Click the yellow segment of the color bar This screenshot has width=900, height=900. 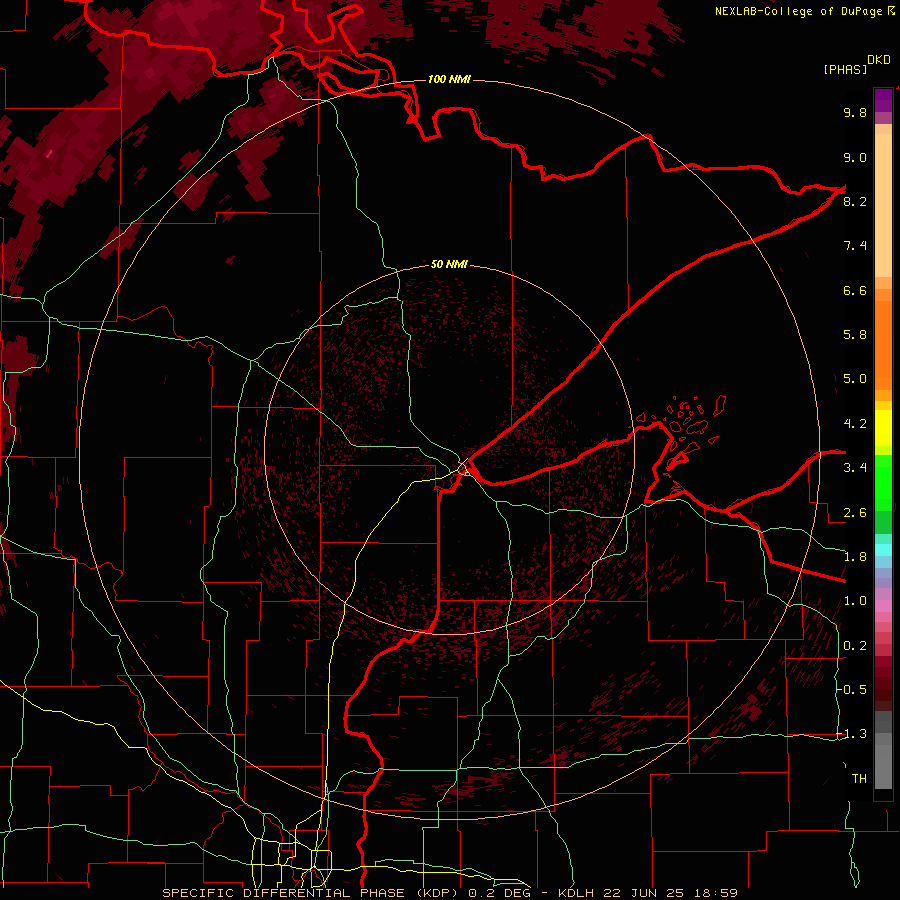tap(883, 428)
